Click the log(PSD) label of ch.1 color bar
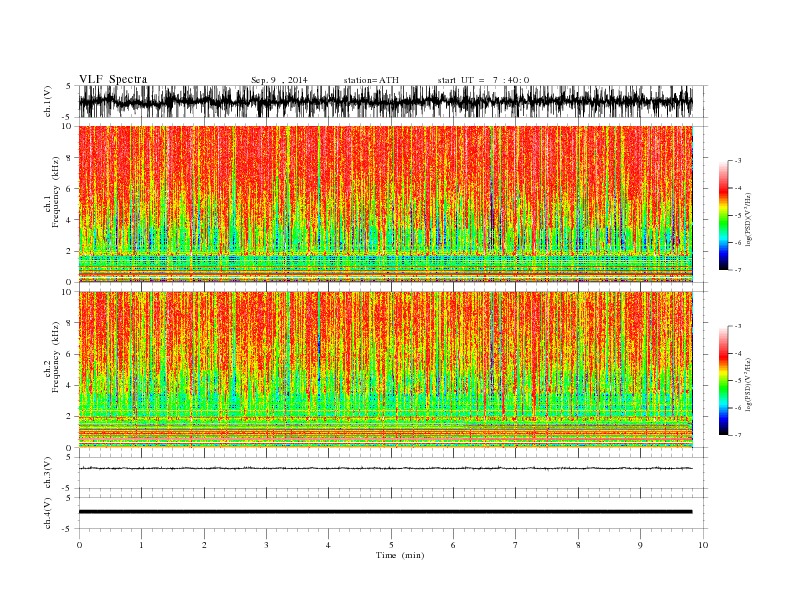The height and width of the screenshot is (612, 792). (749, 220)
